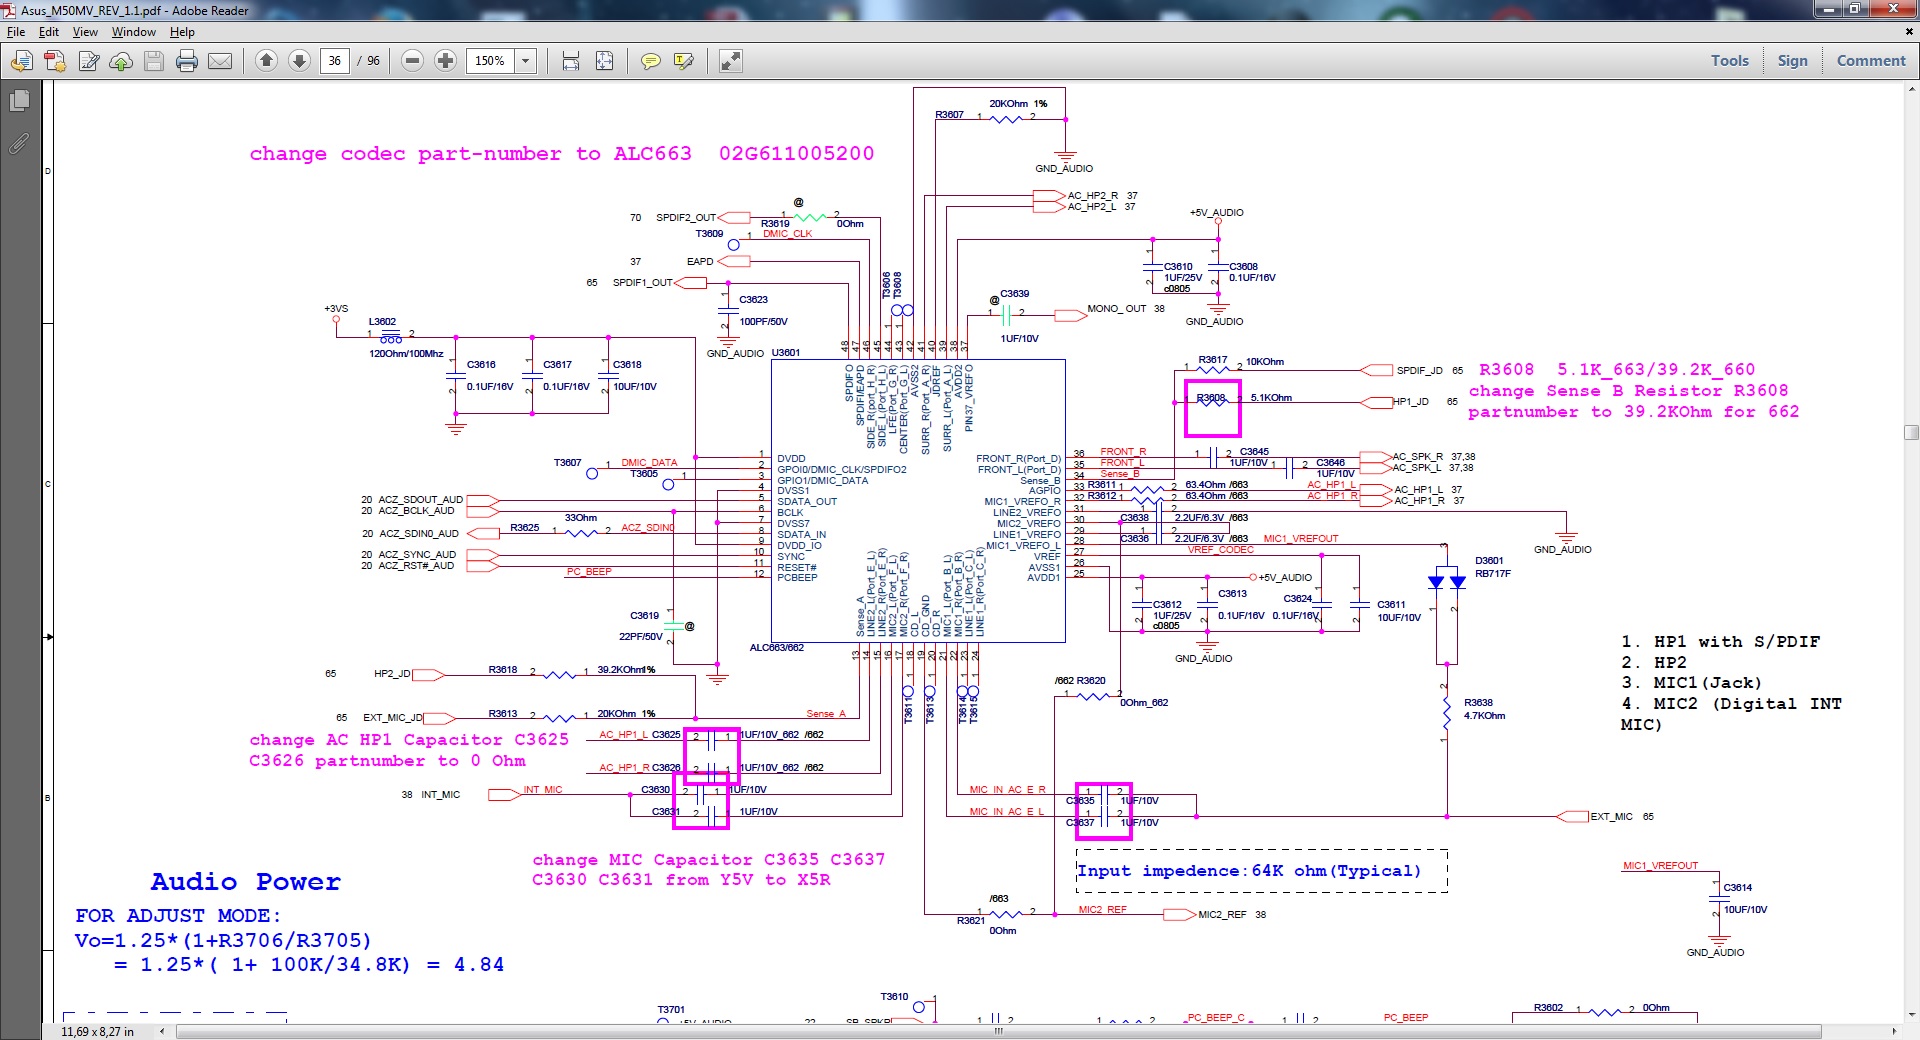The width and height of the screenshot is (1920, 1040).
Task: Click the Create PDF online icon
Action: tap(55, 61)
